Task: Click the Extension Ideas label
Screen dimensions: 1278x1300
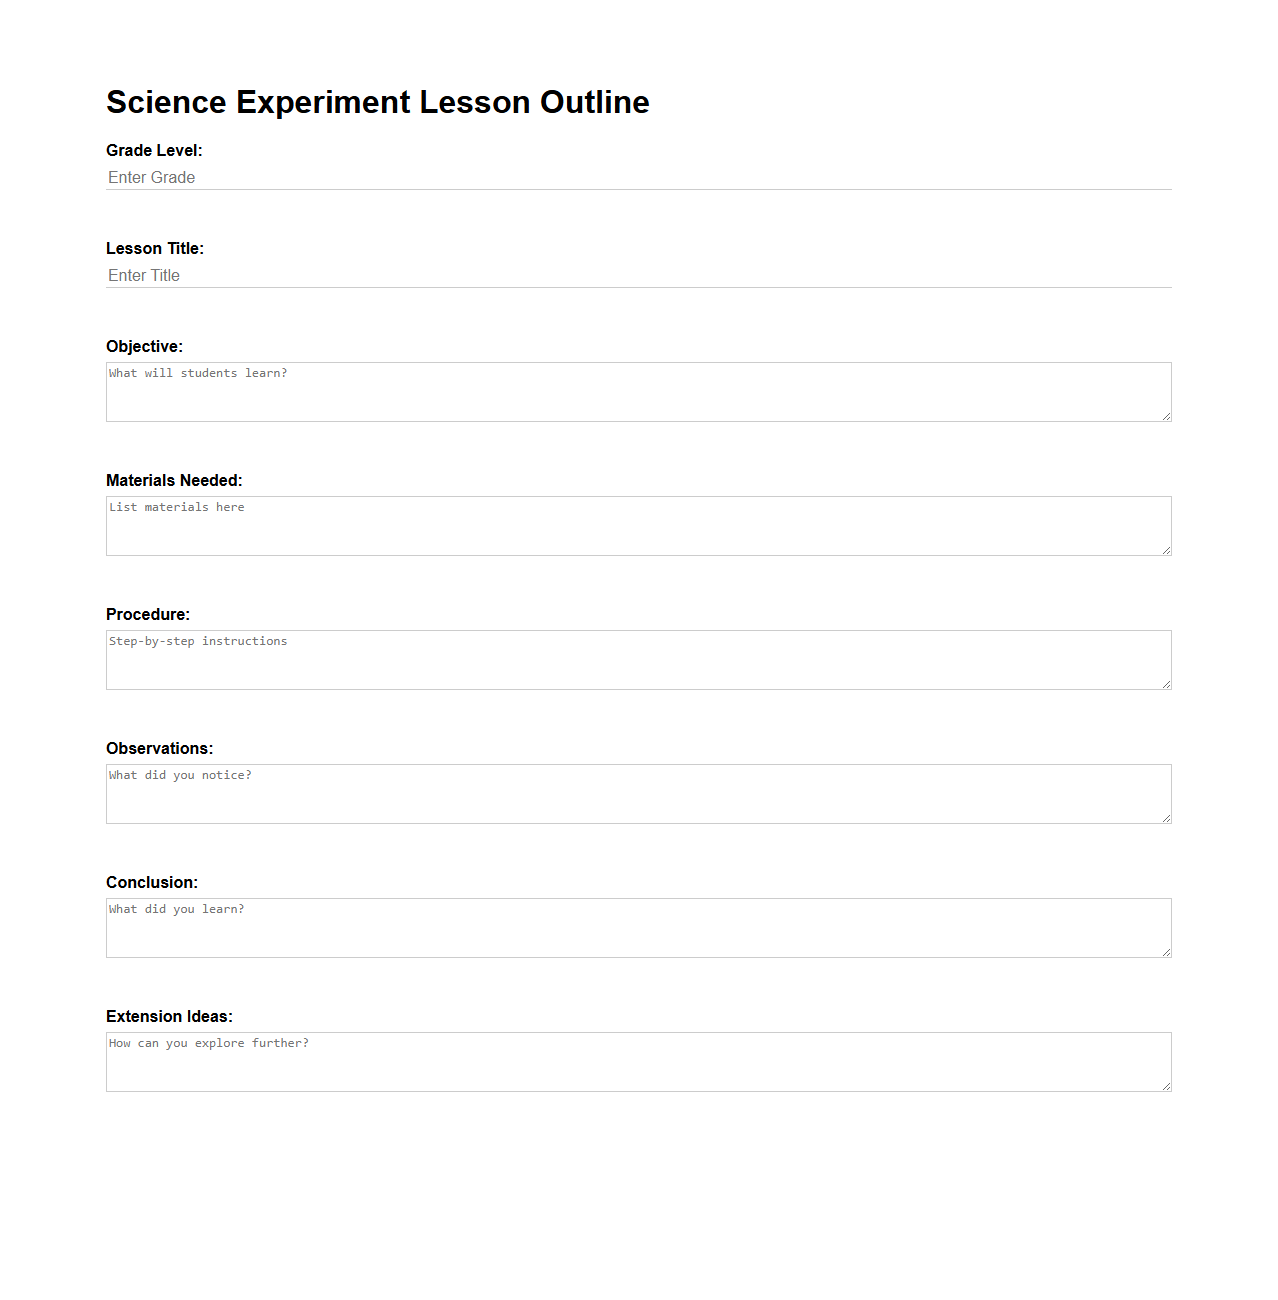Action: coord(169,1016)
